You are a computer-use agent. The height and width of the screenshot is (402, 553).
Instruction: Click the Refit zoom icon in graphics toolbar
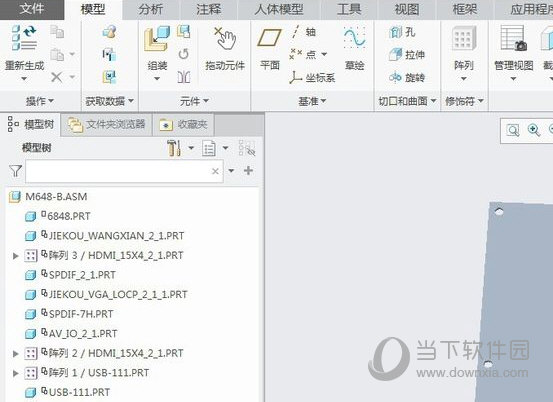click(513, 130)
